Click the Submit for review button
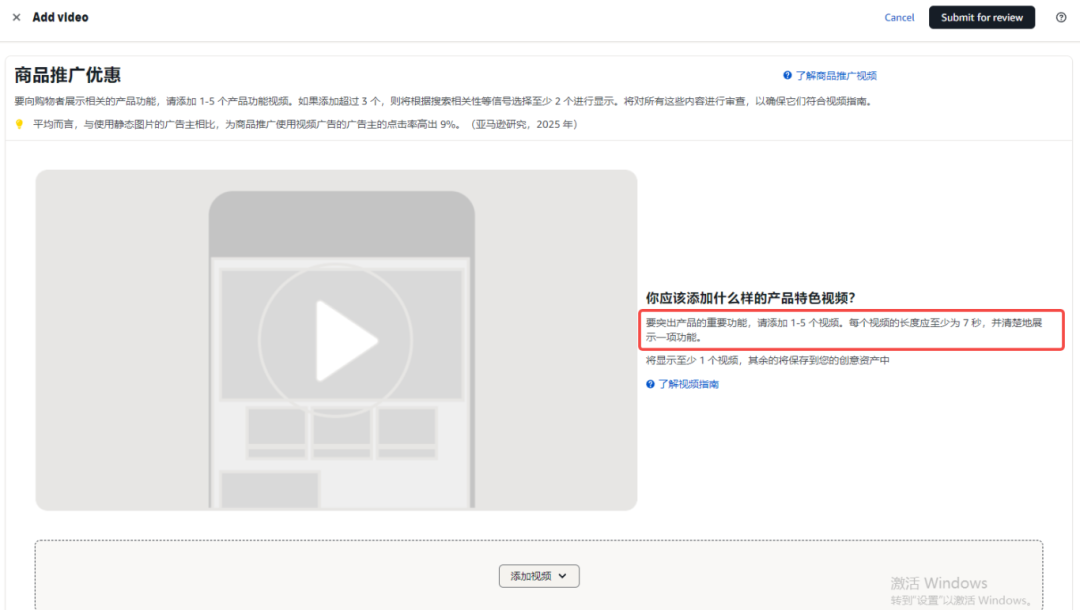1080x610 pixels. click(x=981, y=17)
